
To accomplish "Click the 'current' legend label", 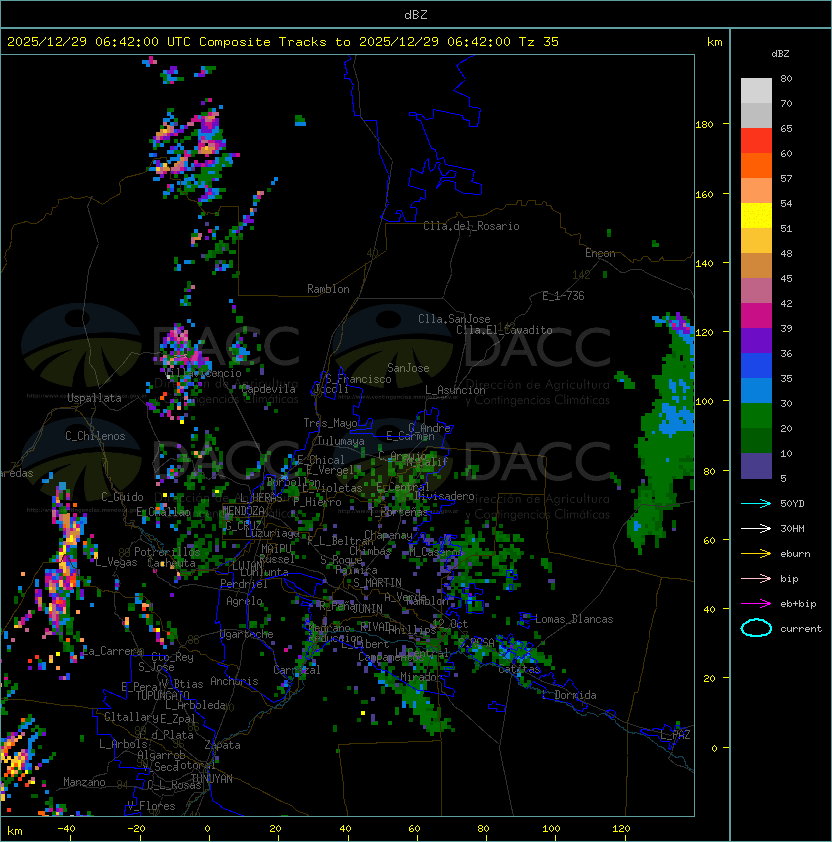I will tap(801, 628).
